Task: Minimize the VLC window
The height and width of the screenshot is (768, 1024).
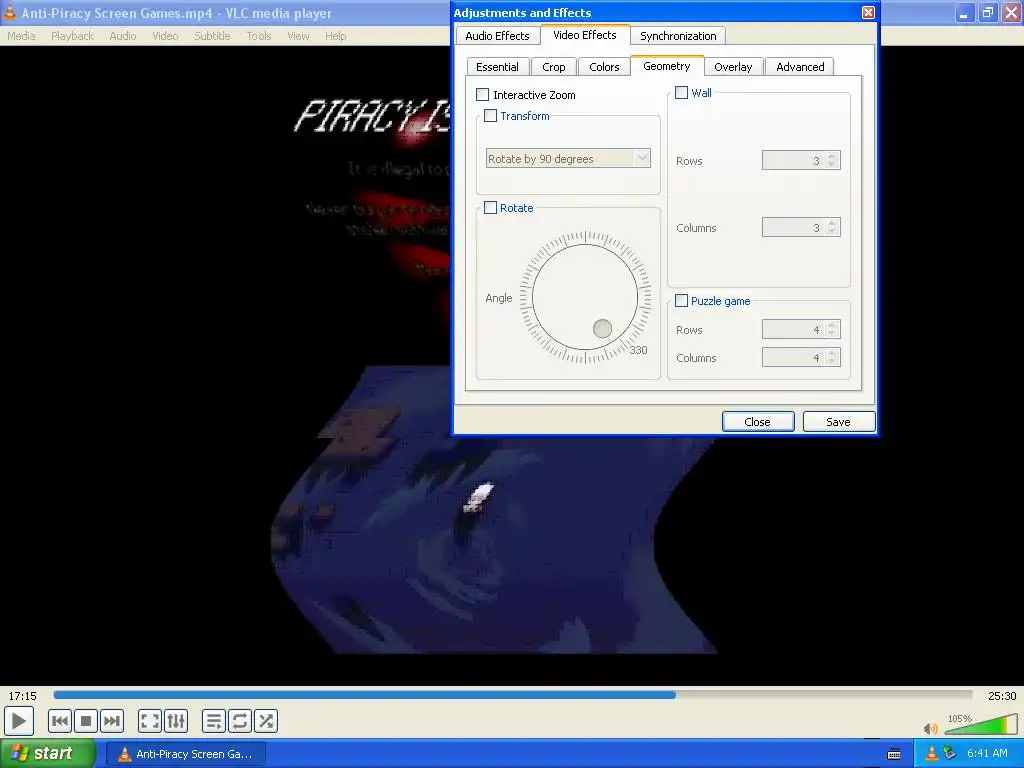Action: (x=964, y=12)
